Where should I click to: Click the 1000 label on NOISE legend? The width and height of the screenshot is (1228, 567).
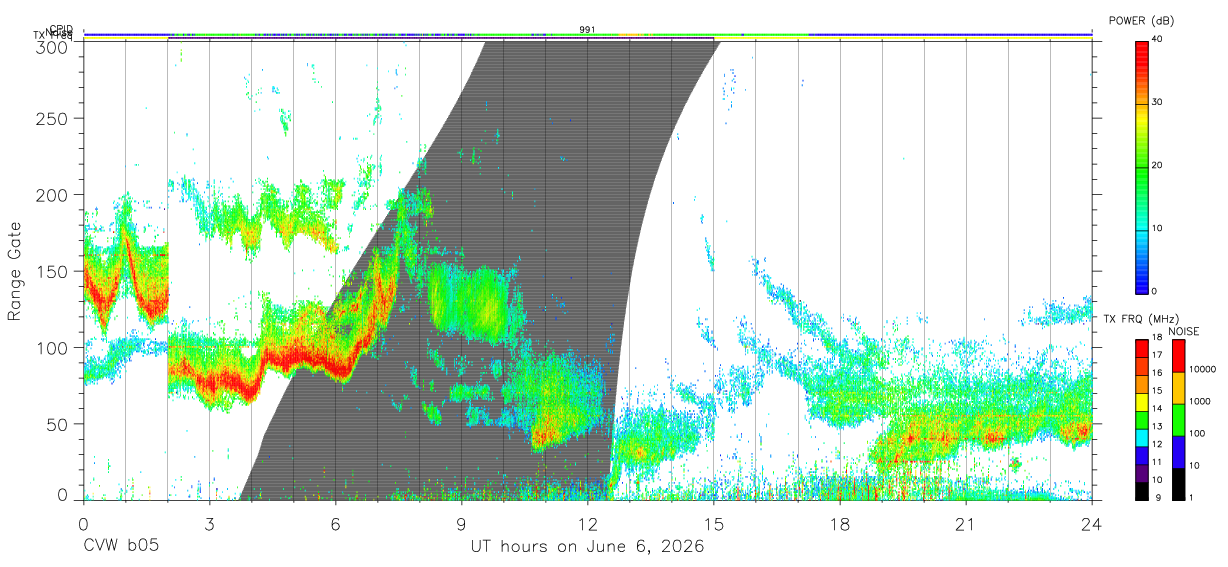point(1200,400)
